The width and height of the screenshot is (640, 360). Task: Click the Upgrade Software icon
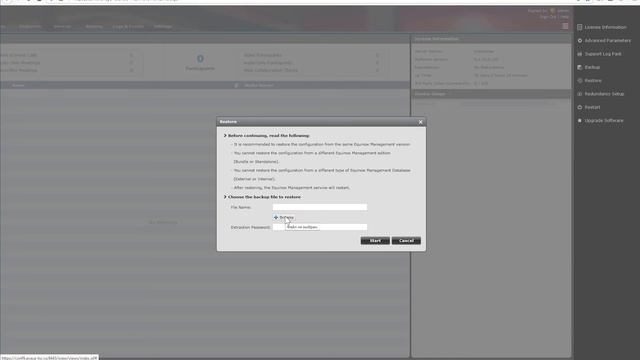point(580,121)
